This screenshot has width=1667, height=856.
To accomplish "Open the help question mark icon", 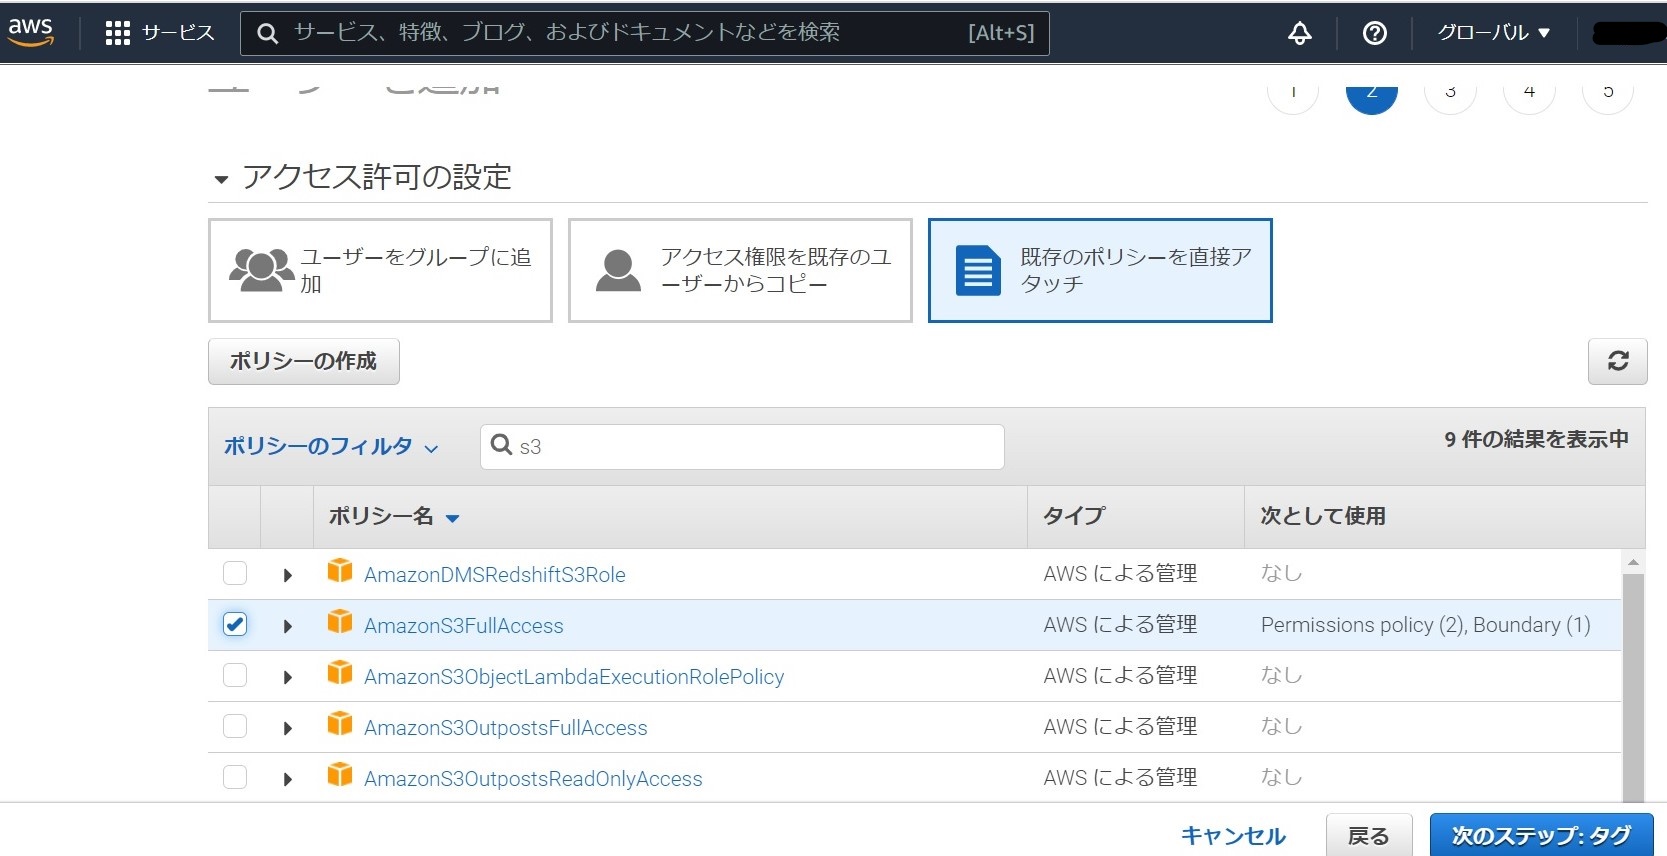I will 1375,33.
